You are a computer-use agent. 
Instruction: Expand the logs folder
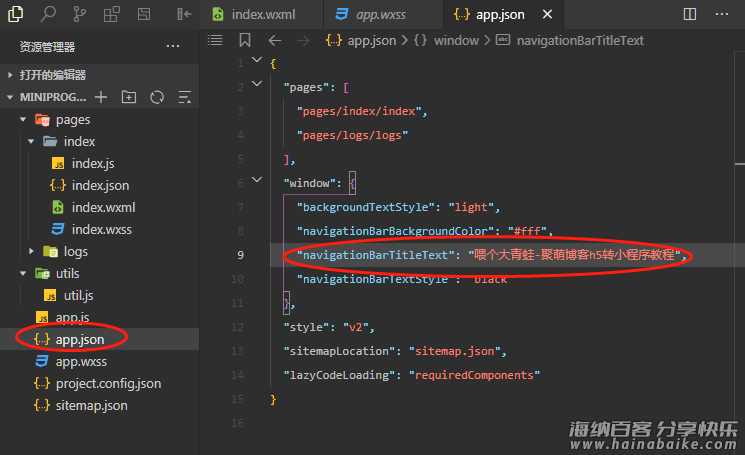click(31, 251)
